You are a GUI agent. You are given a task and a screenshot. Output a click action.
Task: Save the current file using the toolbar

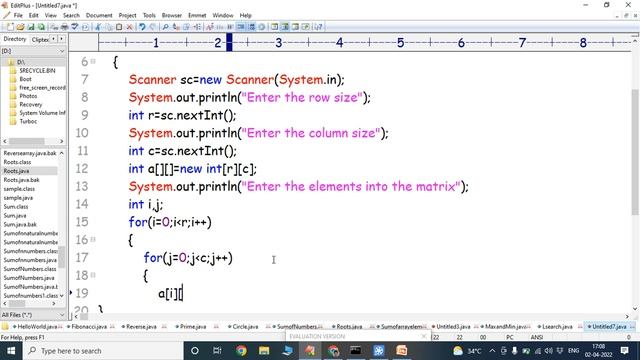31,27
